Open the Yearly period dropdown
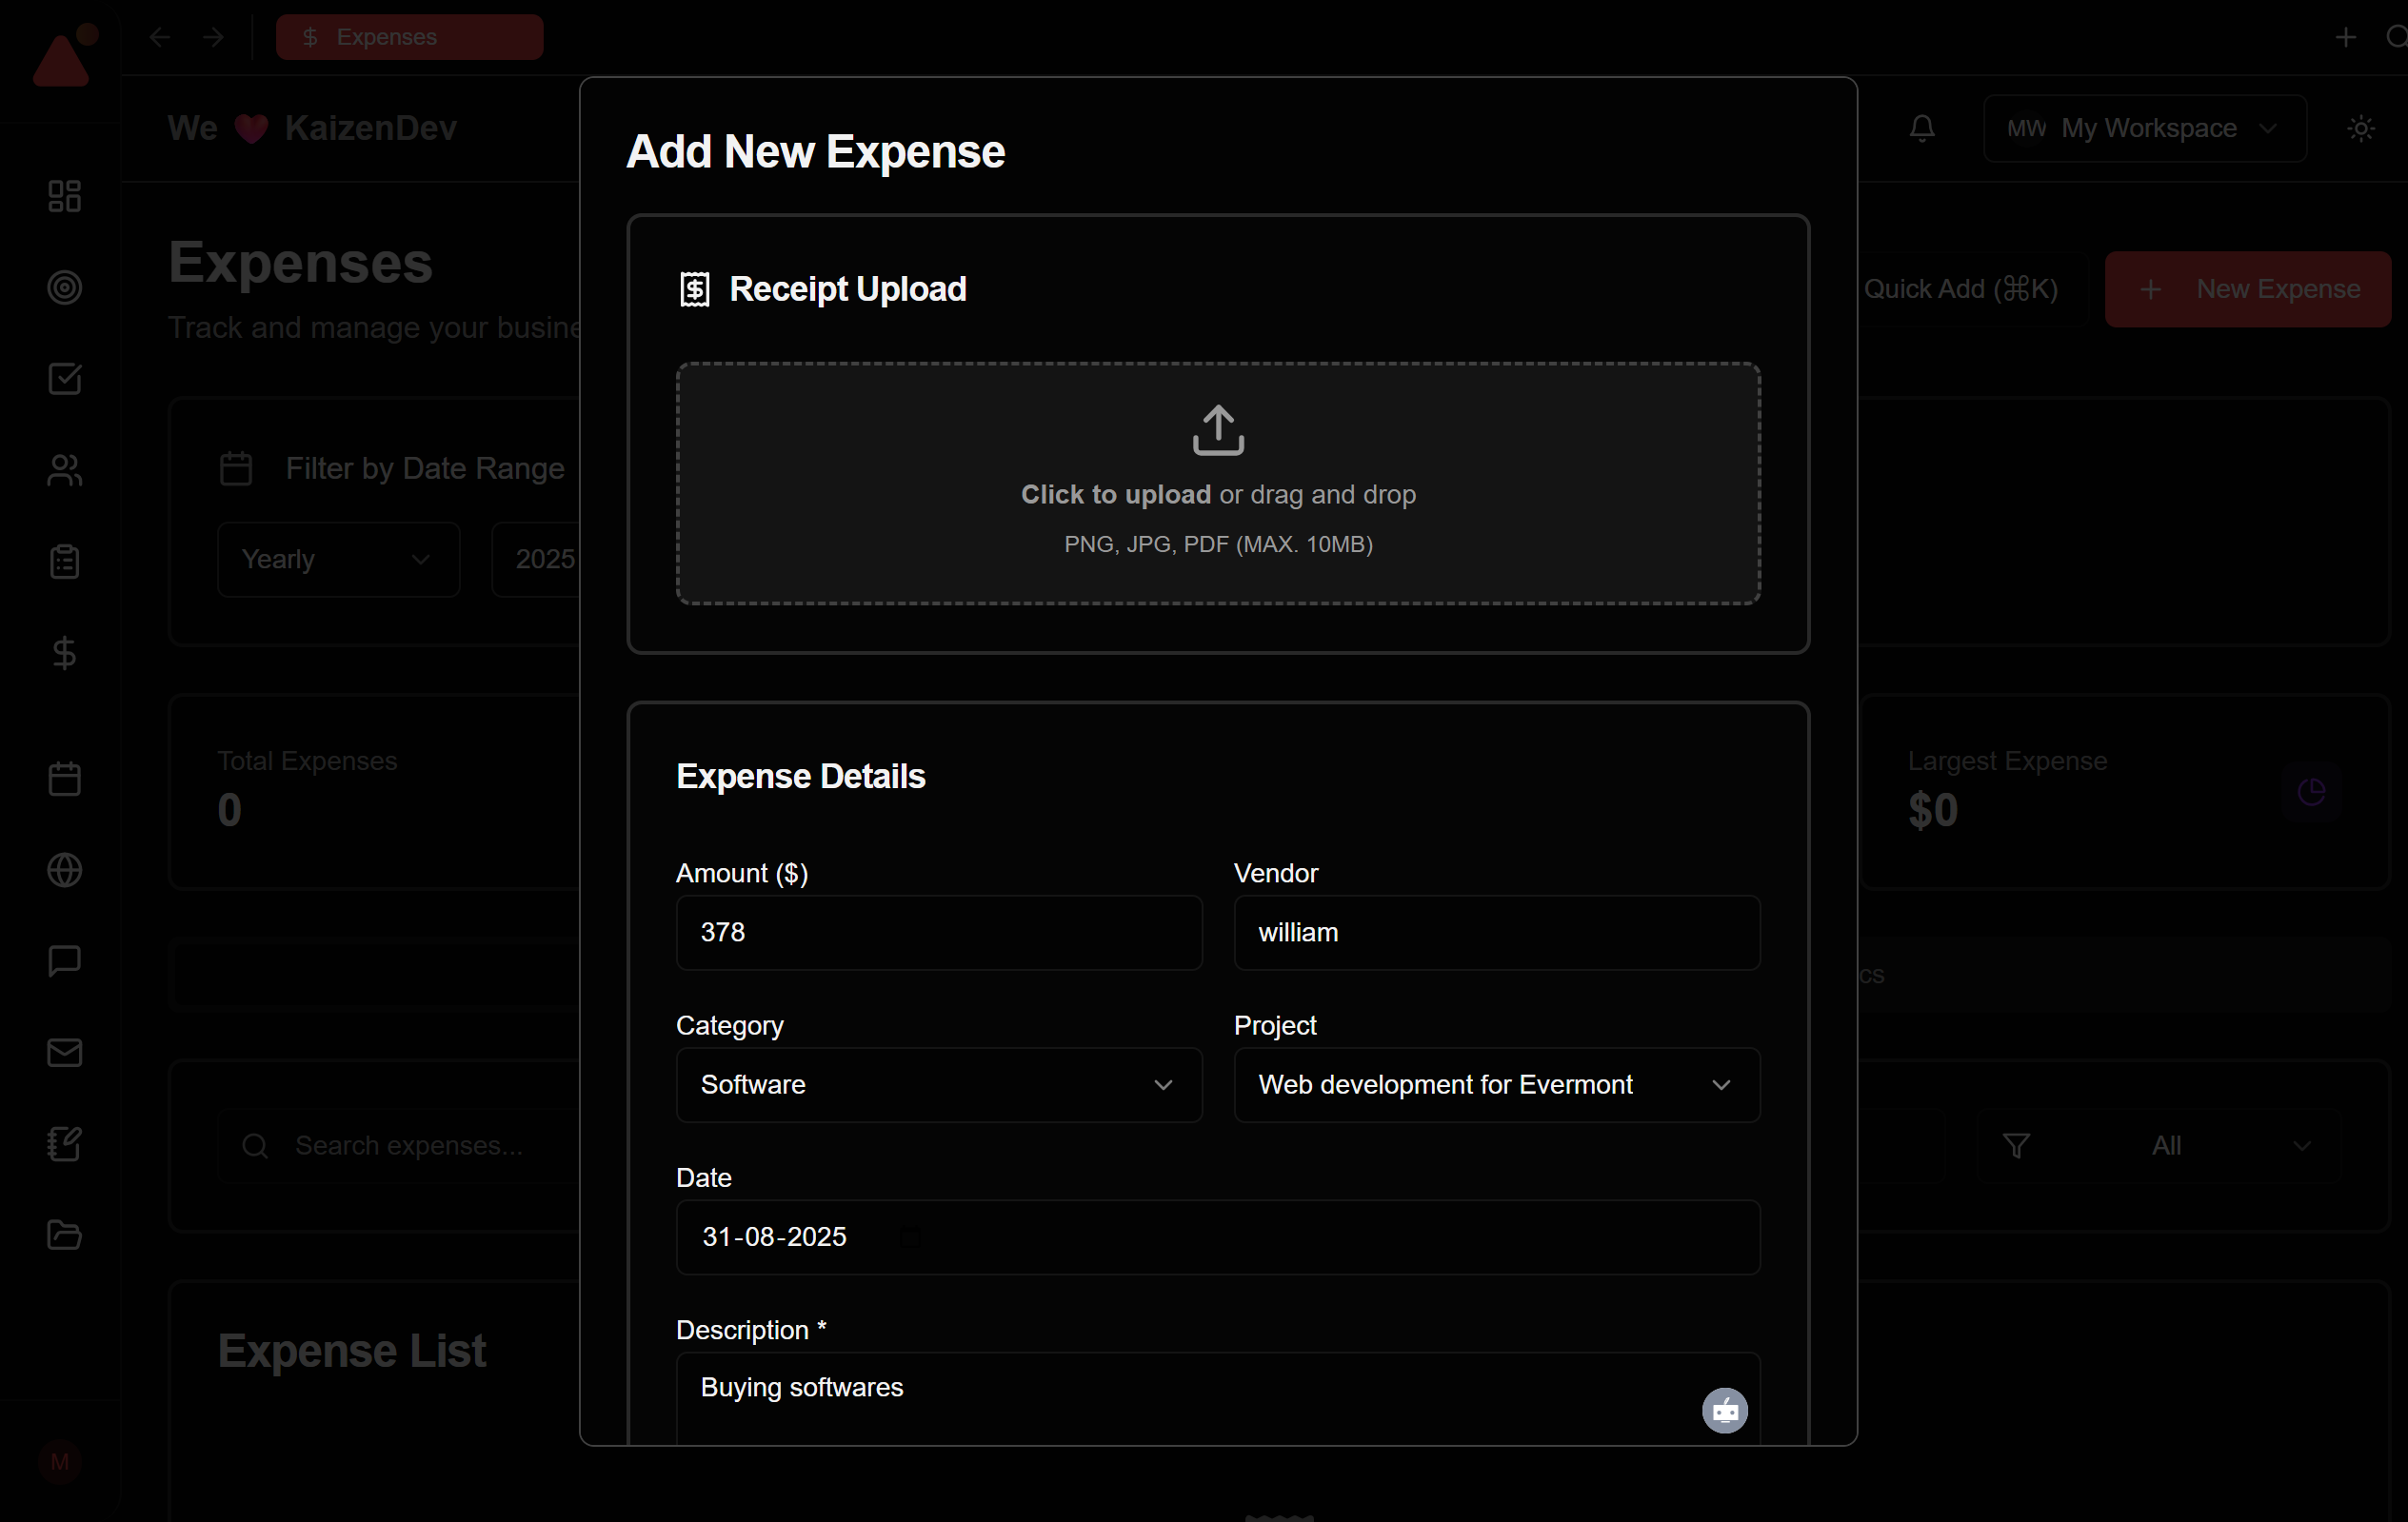This screenshot has width=2408, height=1522. pyautogui.click(x=338, y=559)
